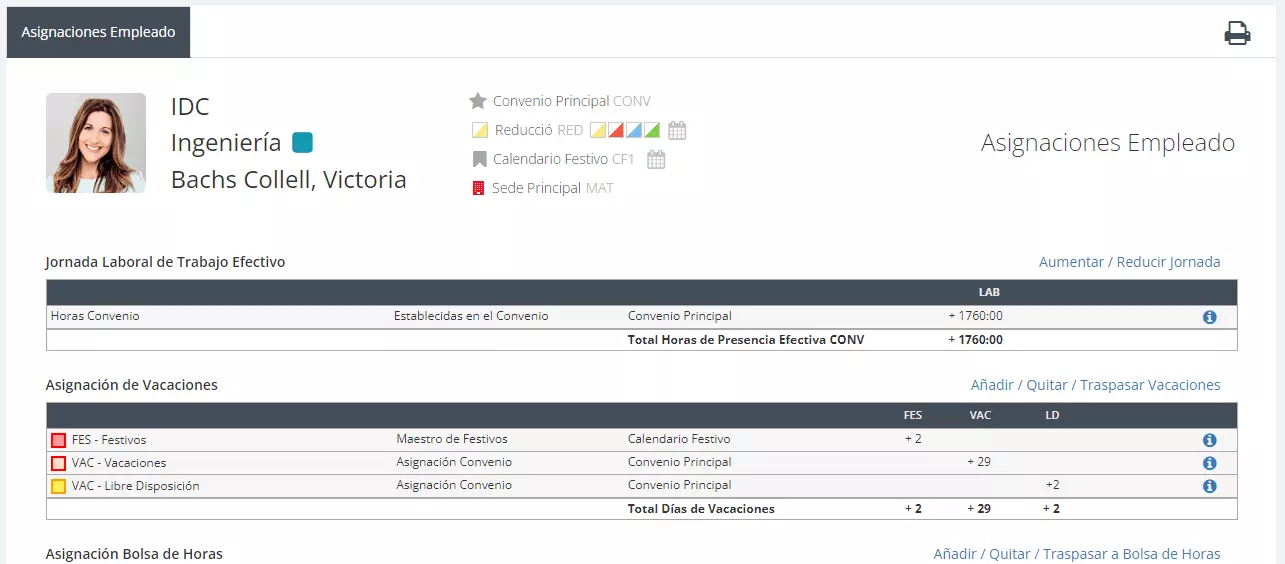
Task: Click the printer icon
Action: (1237, 33)
